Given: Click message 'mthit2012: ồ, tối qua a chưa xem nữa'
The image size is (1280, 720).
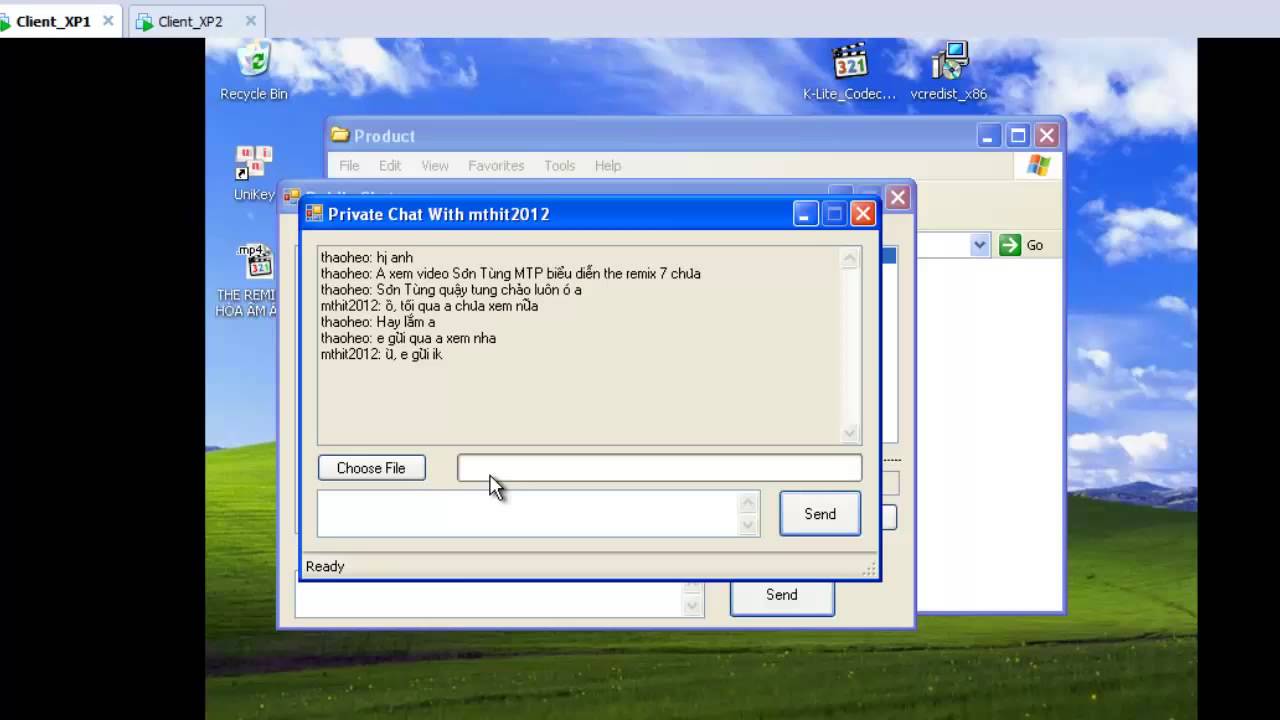Looking at the screenshot, I should pyautogui.click(x=430, y=306).
